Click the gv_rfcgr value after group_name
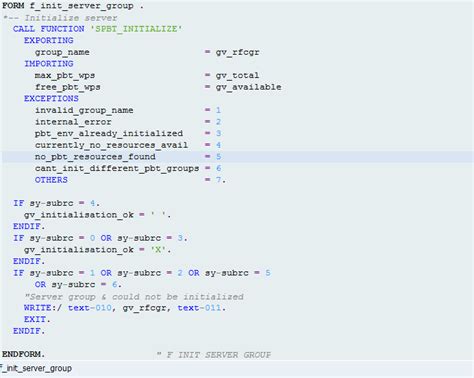Image resolution: width=474 pixels, height=378 pixels. coord(238,52)
